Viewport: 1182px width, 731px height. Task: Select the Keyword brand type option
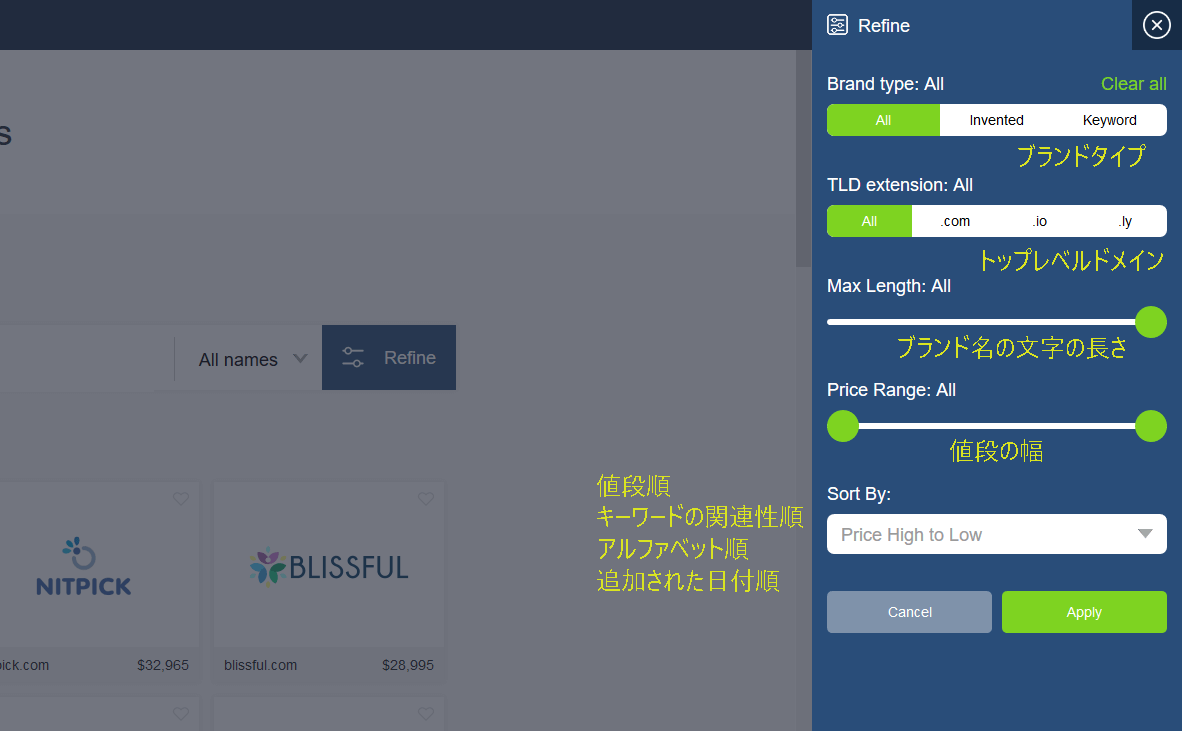pos(1109,120)
